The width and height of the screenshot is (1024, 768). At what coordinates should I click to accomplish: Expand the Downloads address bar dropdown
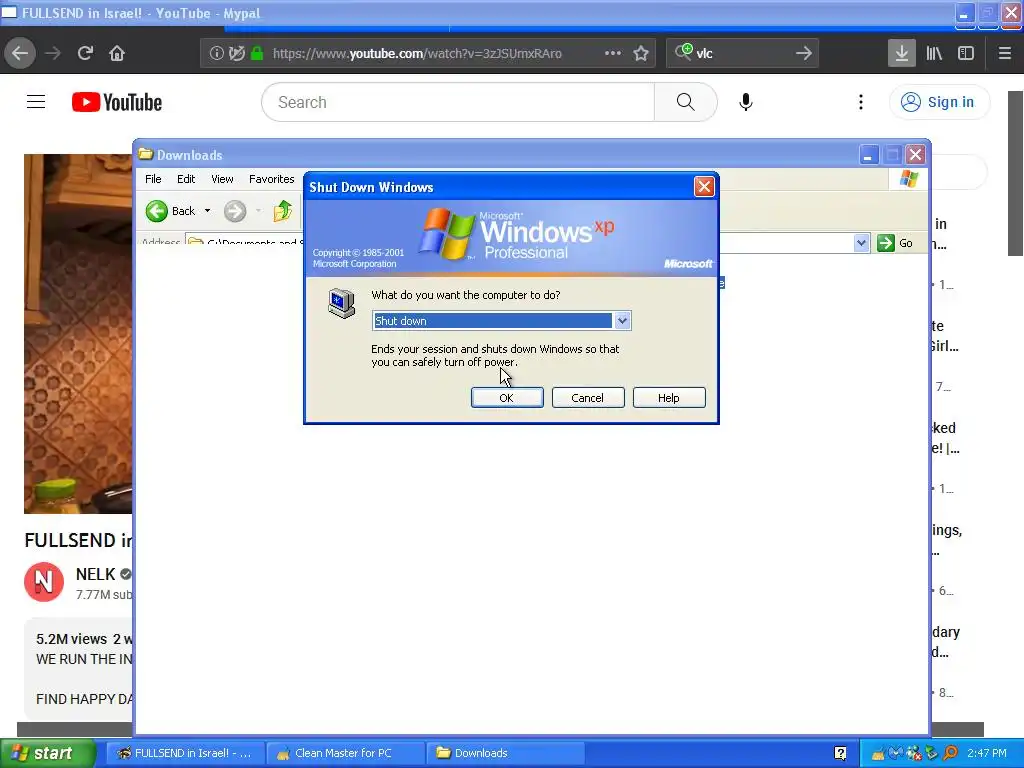[861, 243]
